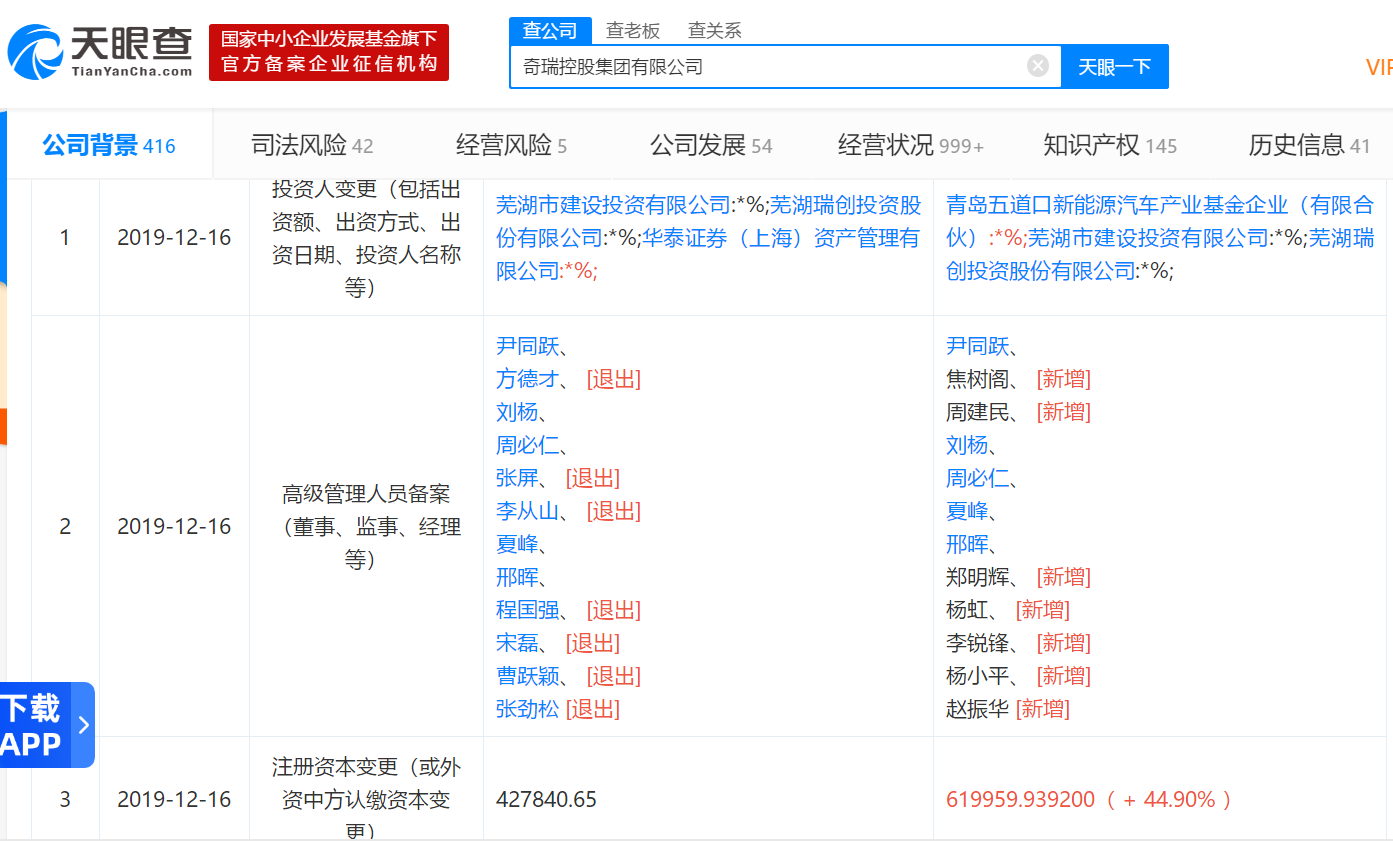Open 华泰证券（上海）资产管理有限公司 link

(x=708, y=254)
